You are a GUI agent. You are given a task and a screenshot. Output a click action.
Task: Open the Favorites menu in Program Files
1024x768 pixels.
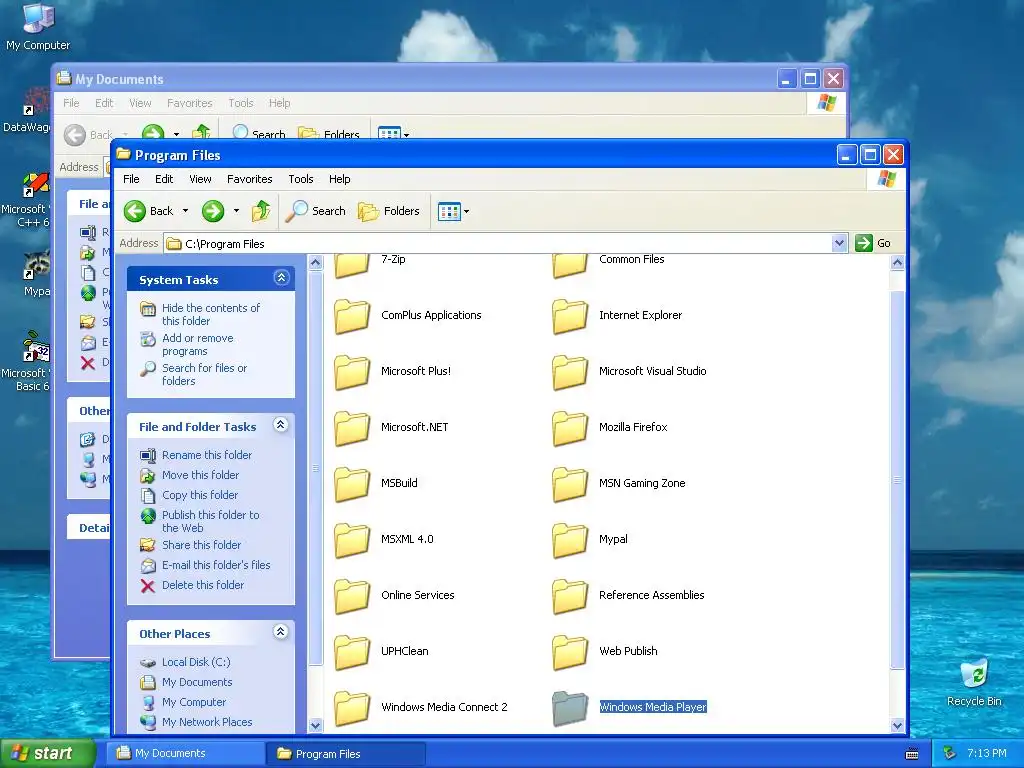[249, 179]
